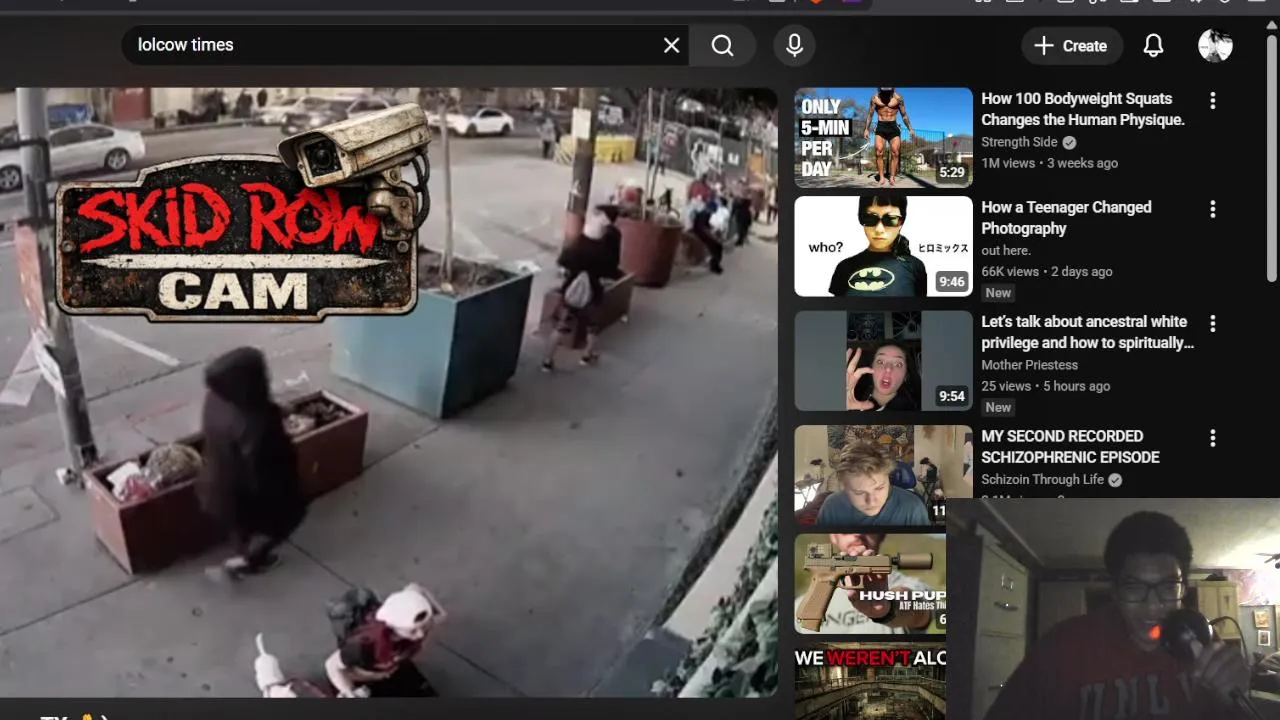Visit the Schizoin Through Life channel

(1042, 480)
